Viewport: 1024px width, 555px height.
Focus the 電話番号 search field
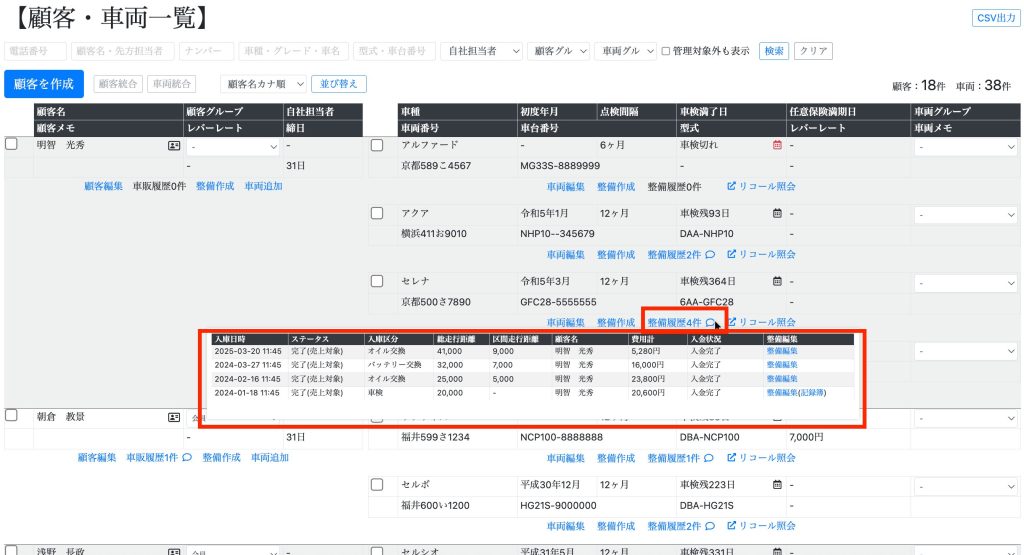(x=35, y=51)
